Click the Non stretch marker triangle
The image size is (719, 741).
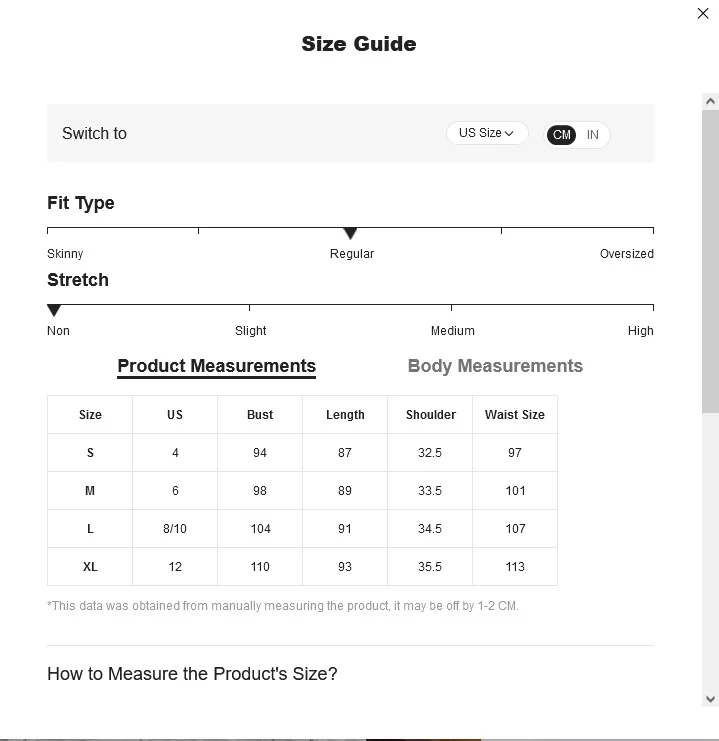click(x=54, y=310)
